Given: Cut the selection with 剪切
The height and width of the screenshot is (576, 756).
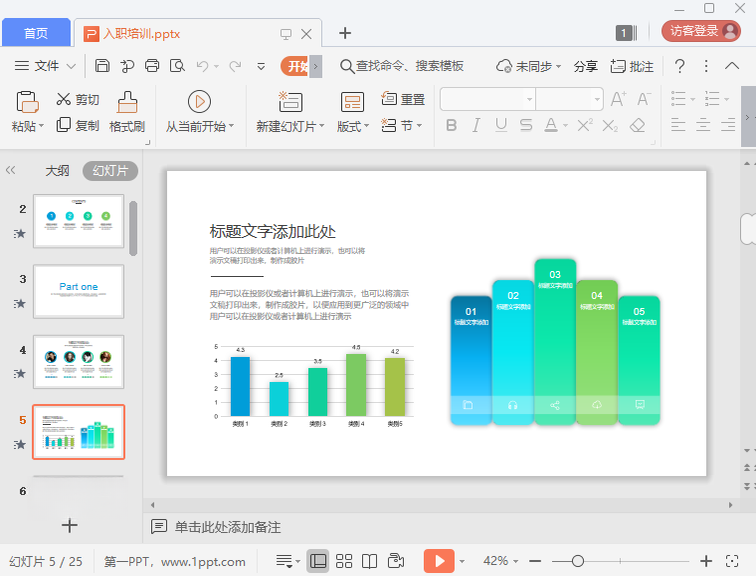Looking at the screenshot, I should click(78, 99).
